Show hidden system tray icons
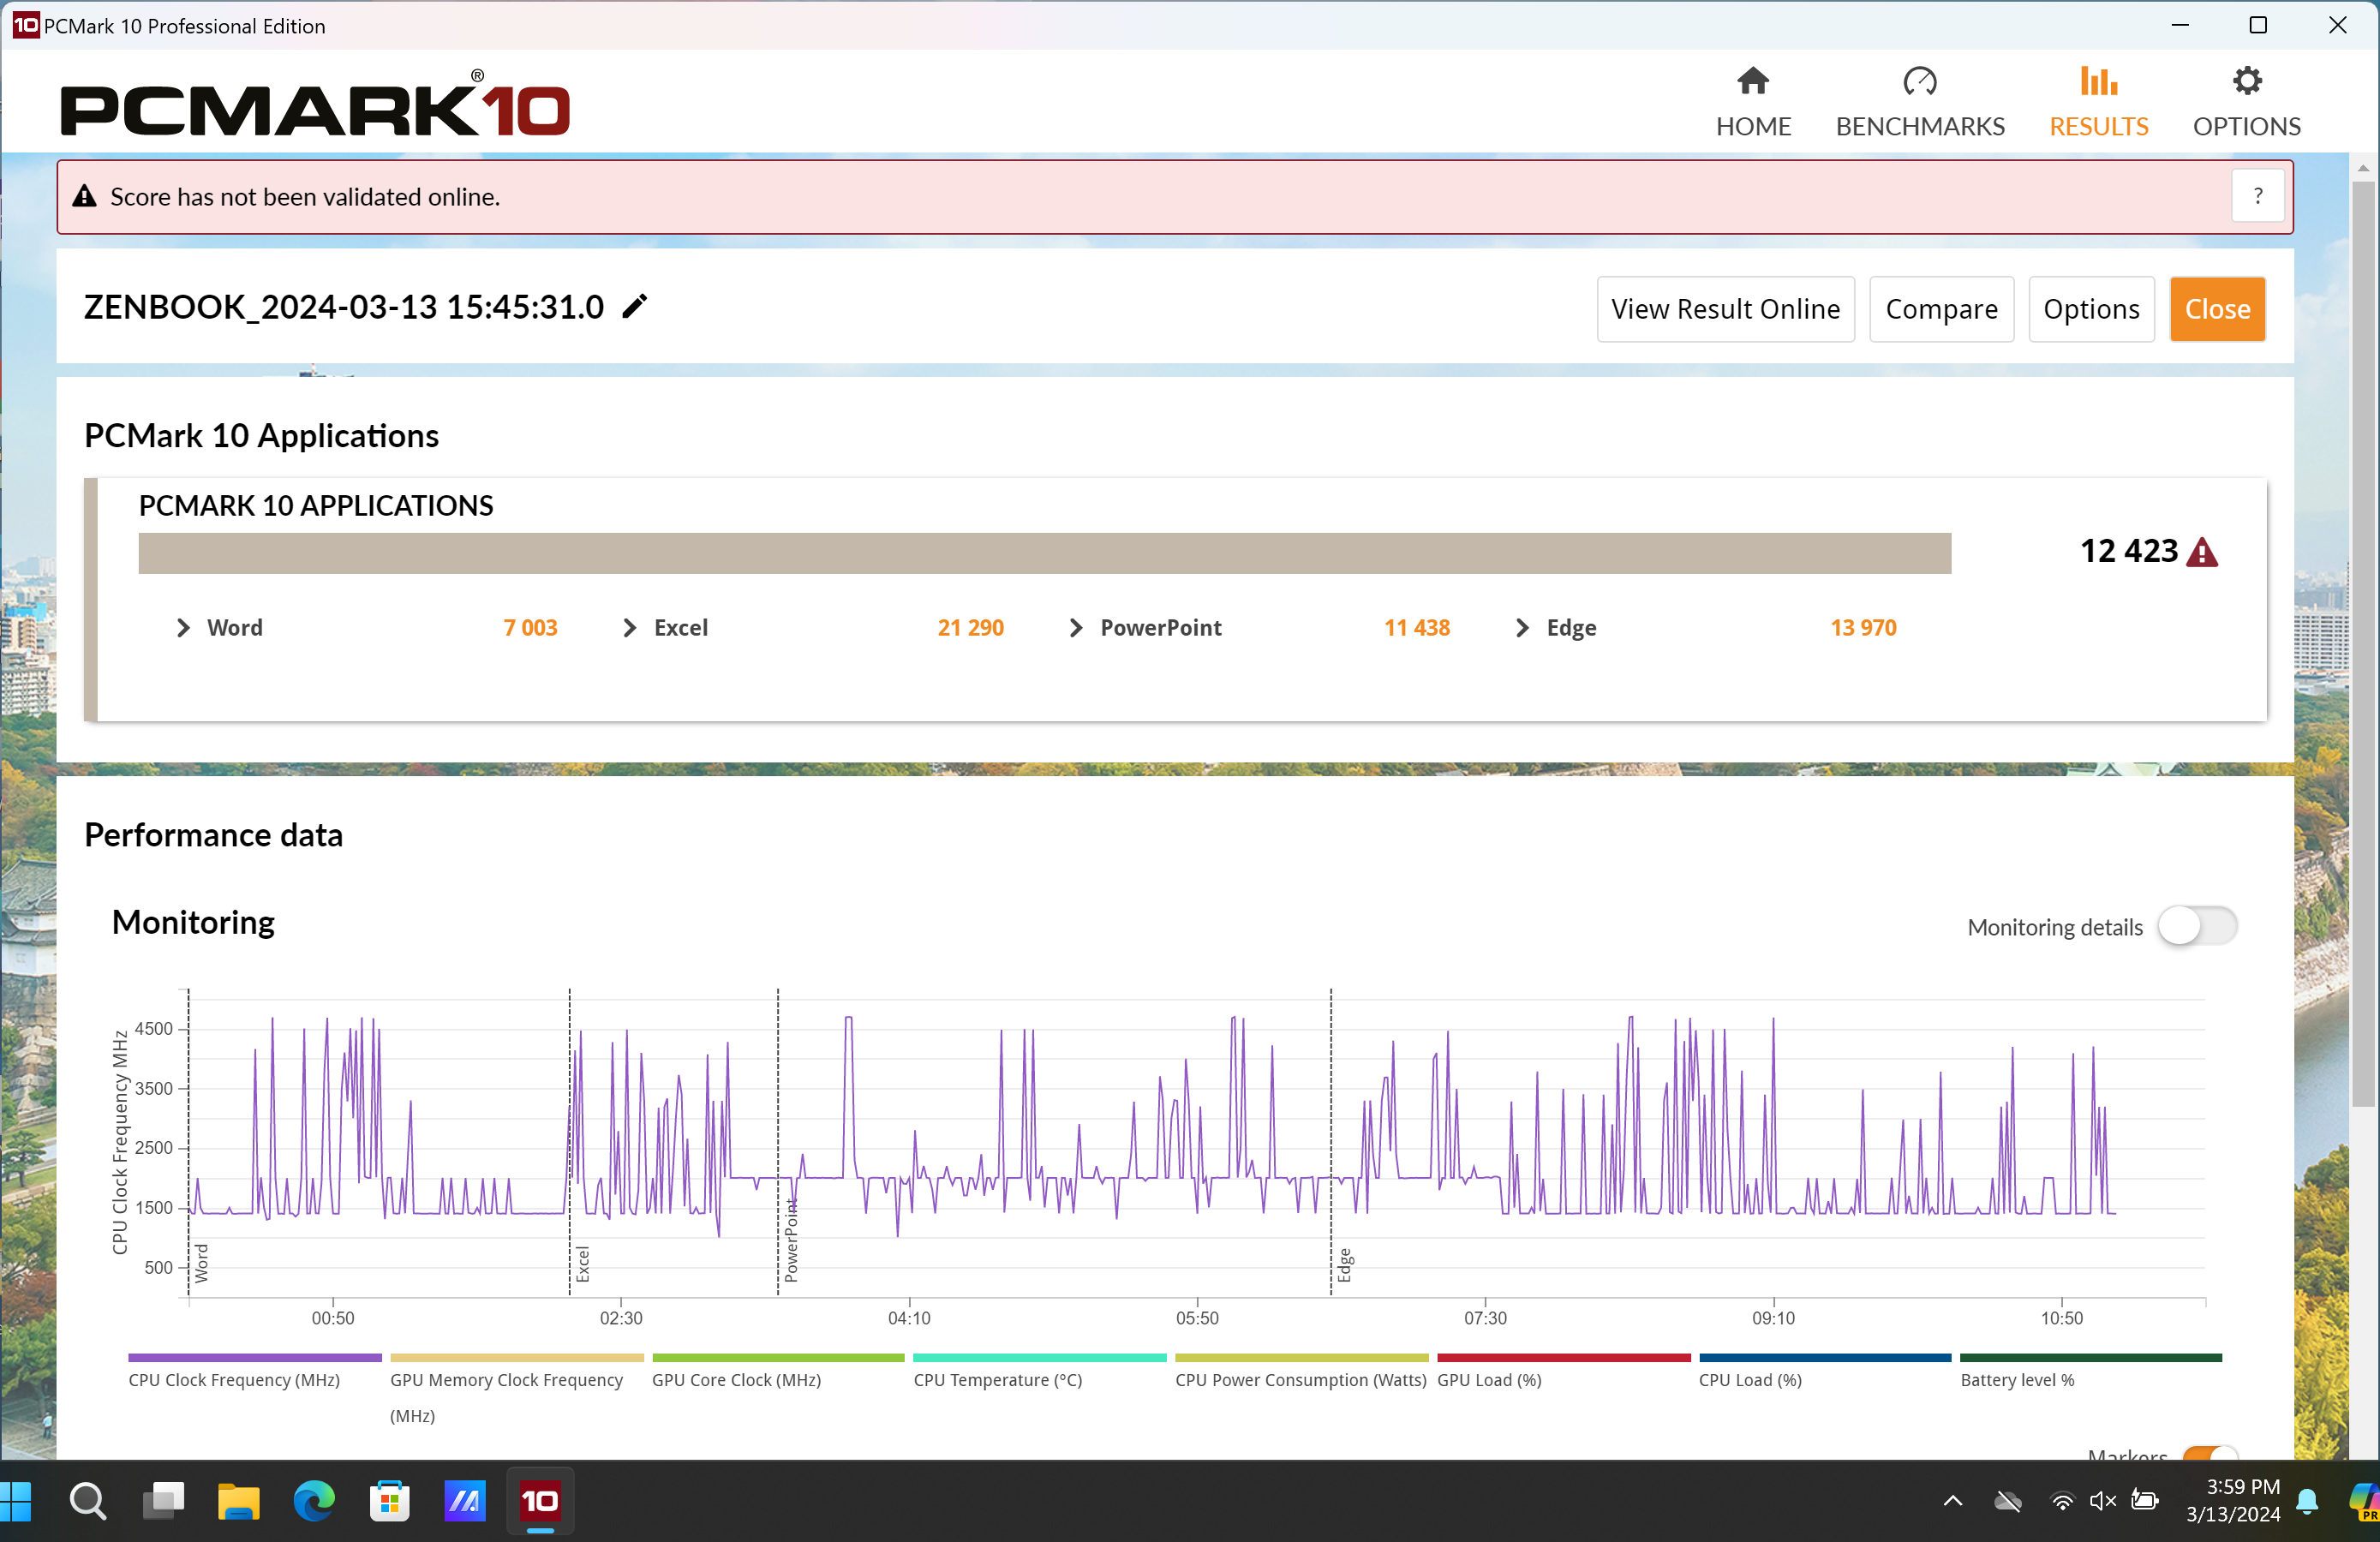This screenshot has width=2380, height=1542. (x=1952, y=1501)
